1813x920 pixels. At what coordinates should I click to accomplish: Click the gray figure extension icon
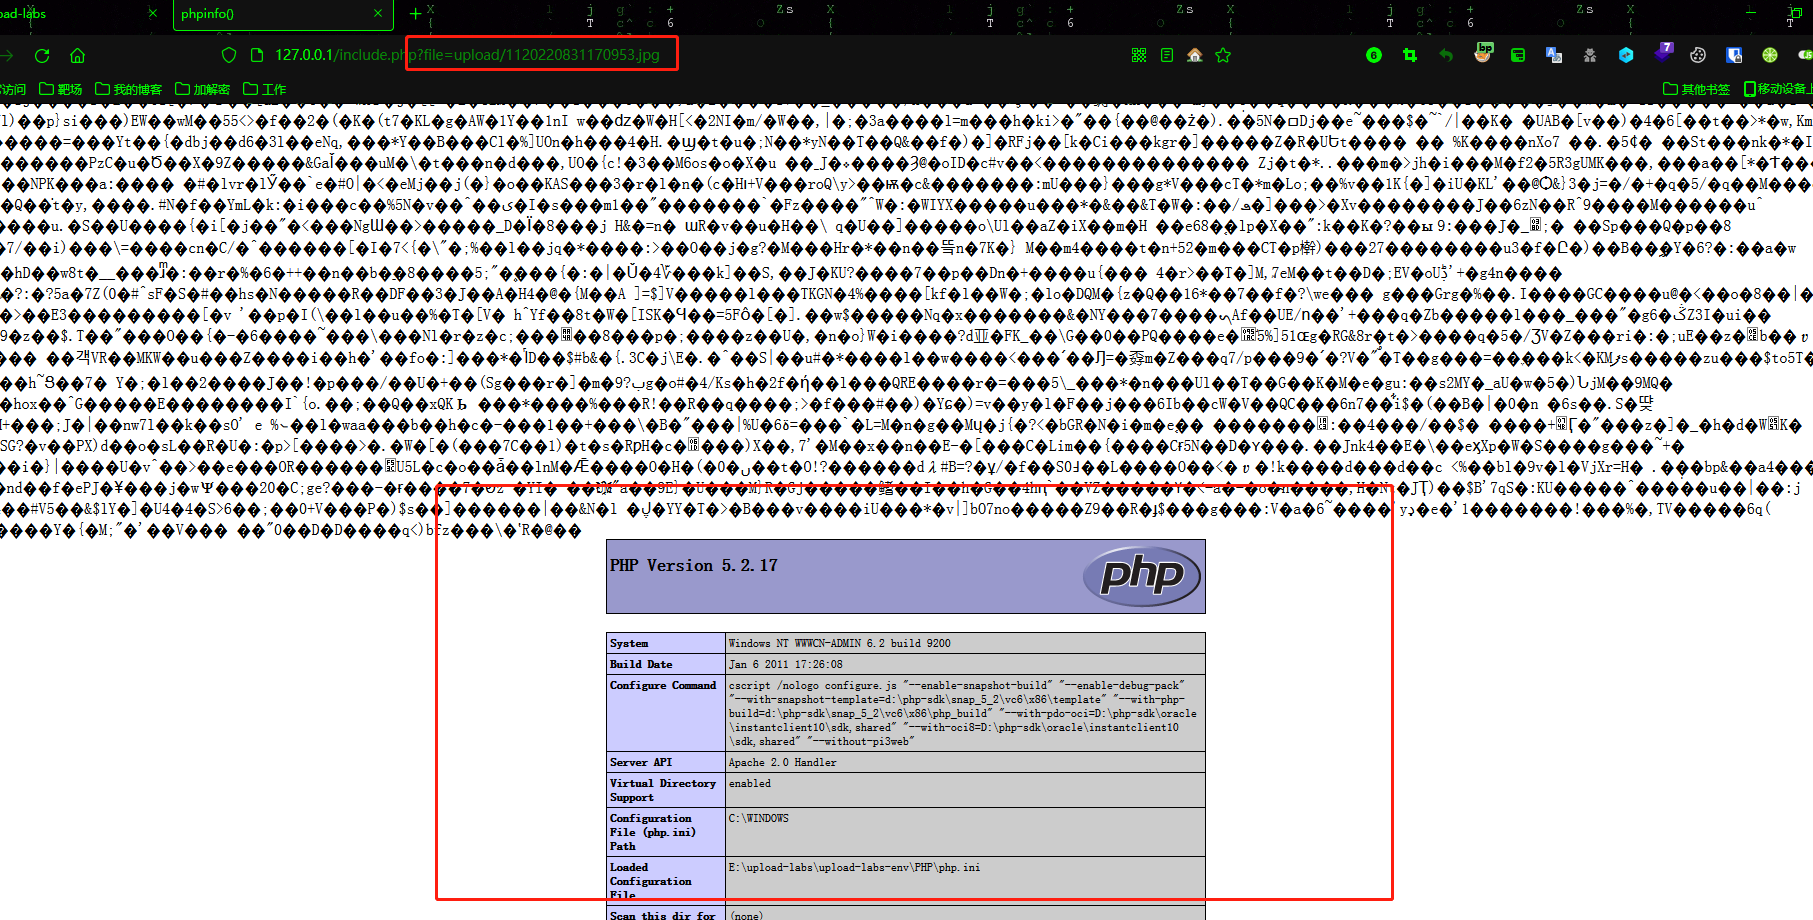click(x=1590, y=55)
